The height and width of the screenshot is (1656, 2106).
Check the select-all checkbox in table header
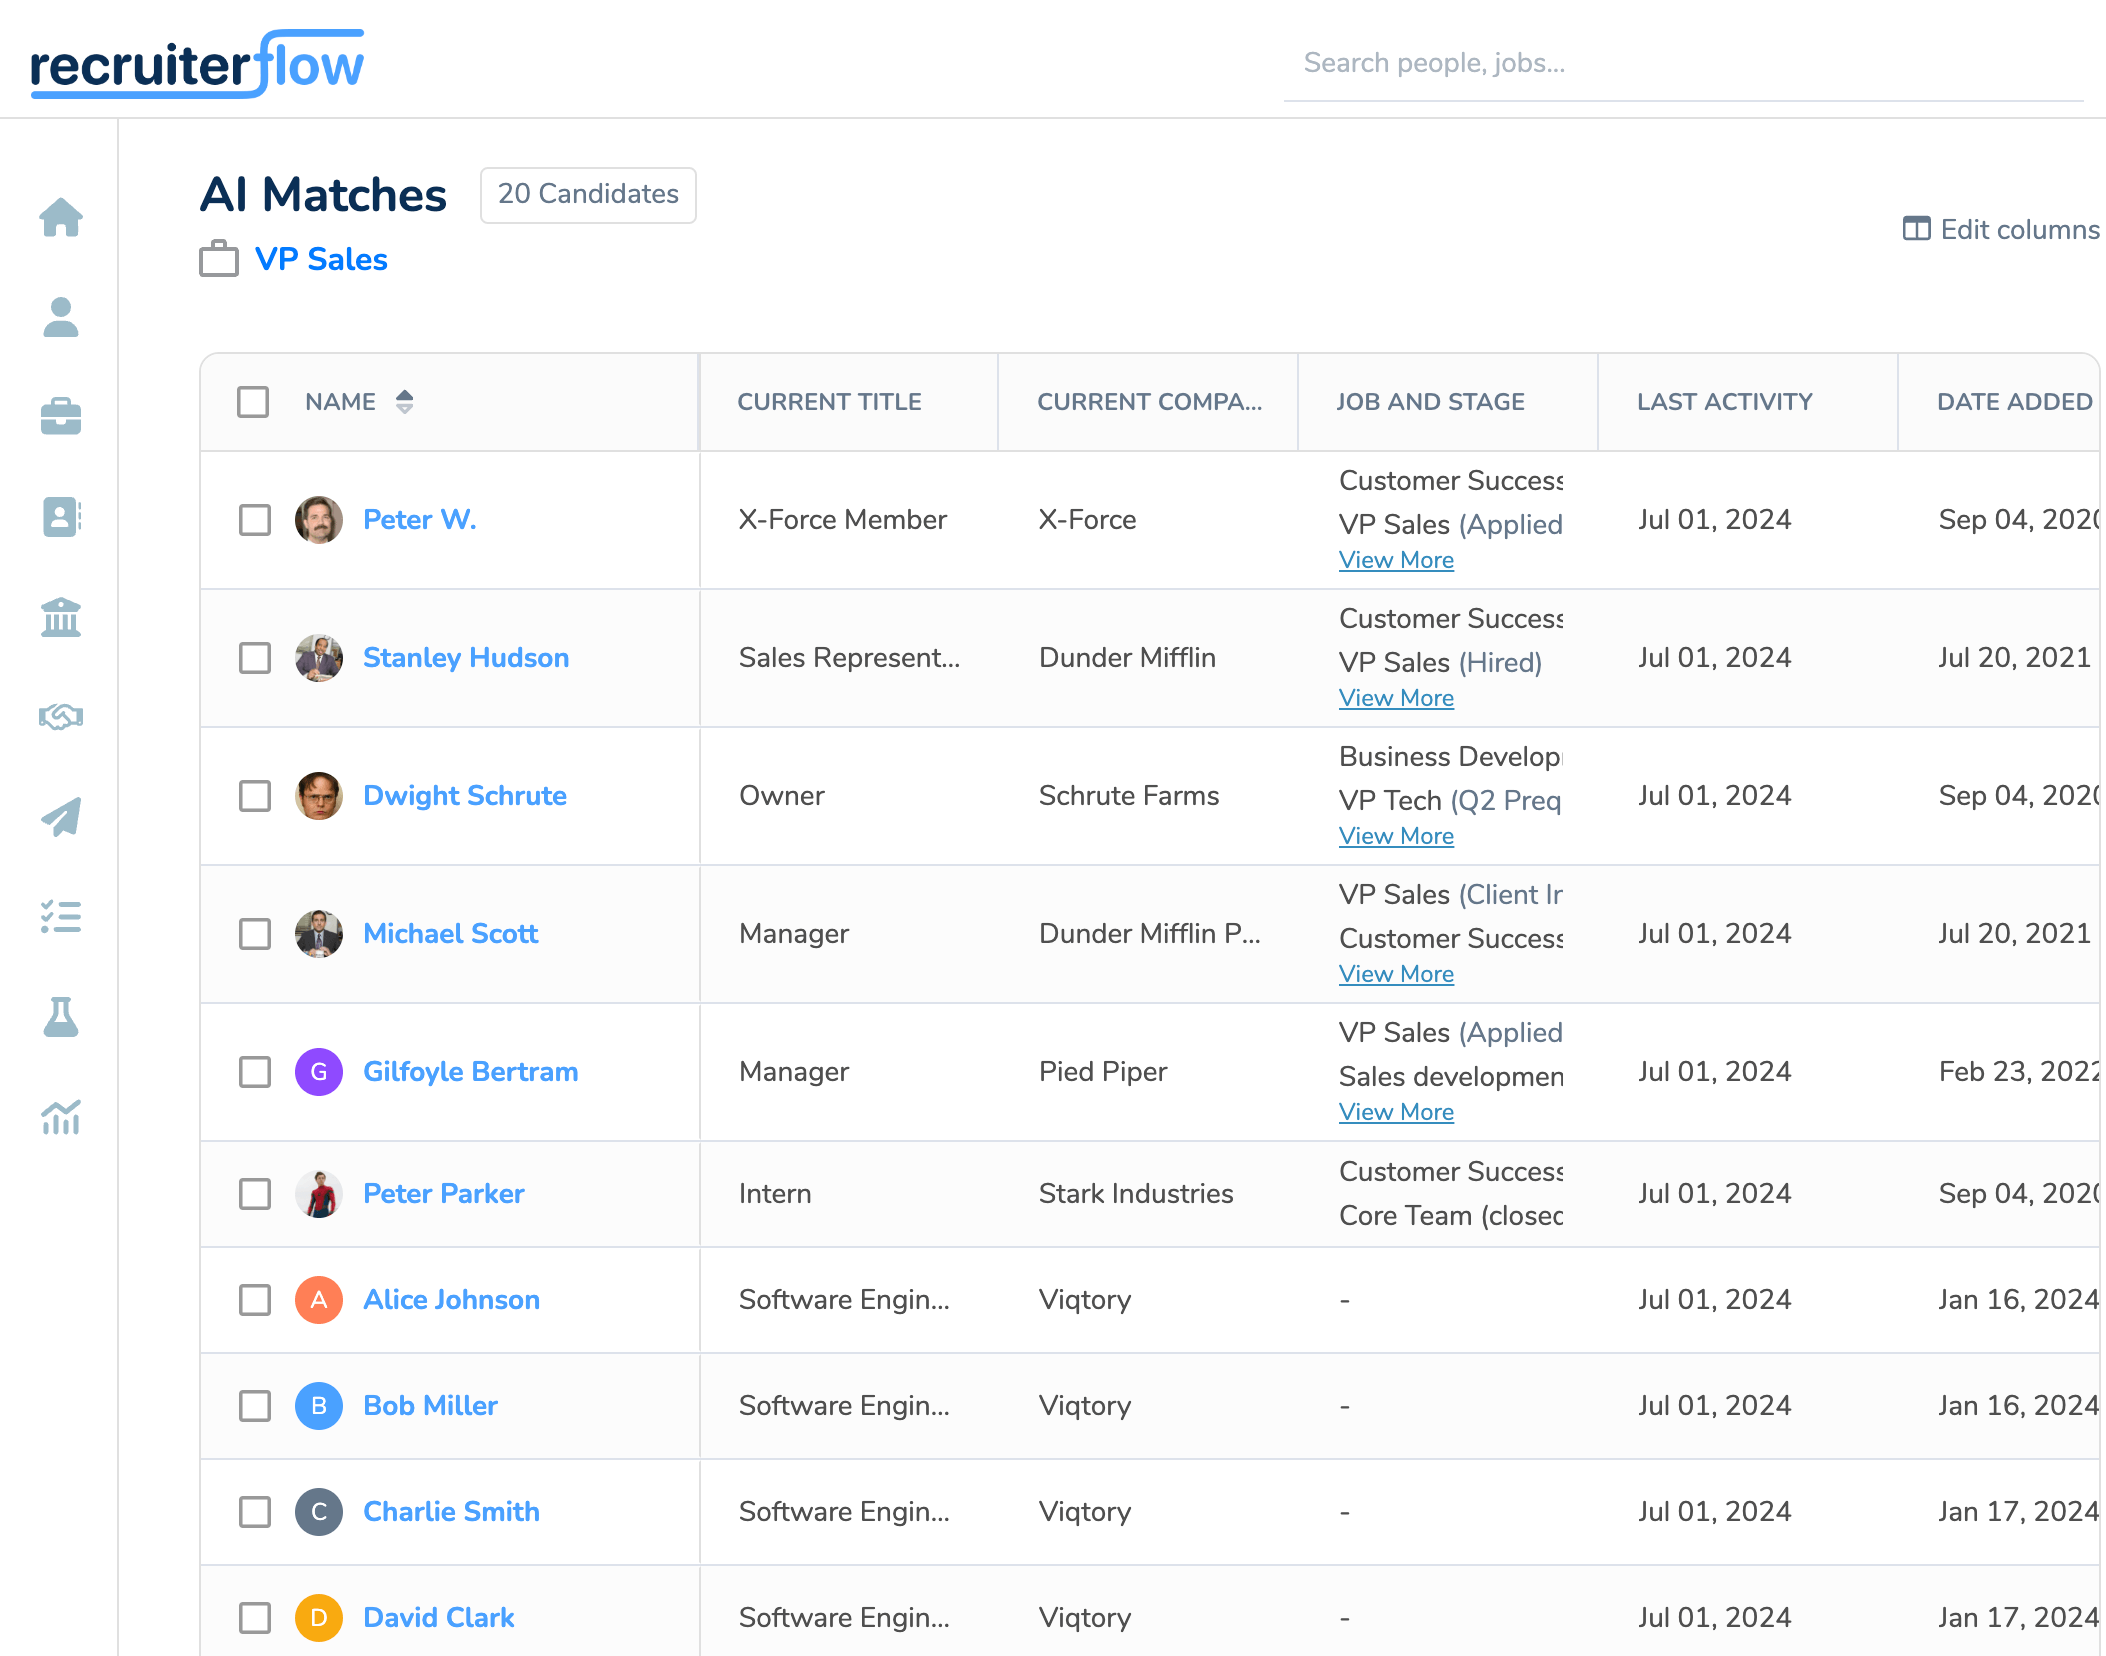253,402
